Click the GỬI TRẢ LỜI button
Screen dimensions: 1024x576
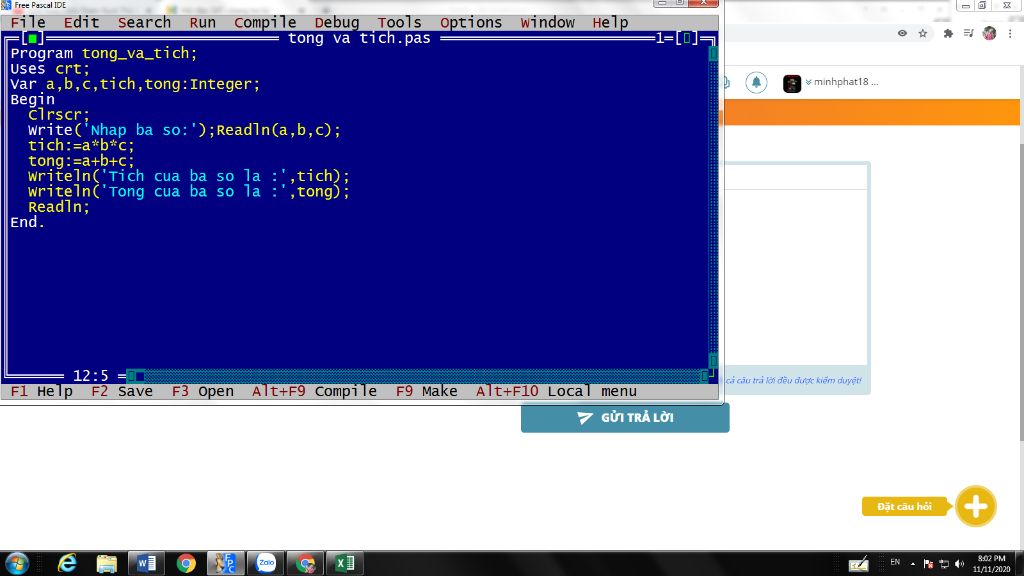625,417
